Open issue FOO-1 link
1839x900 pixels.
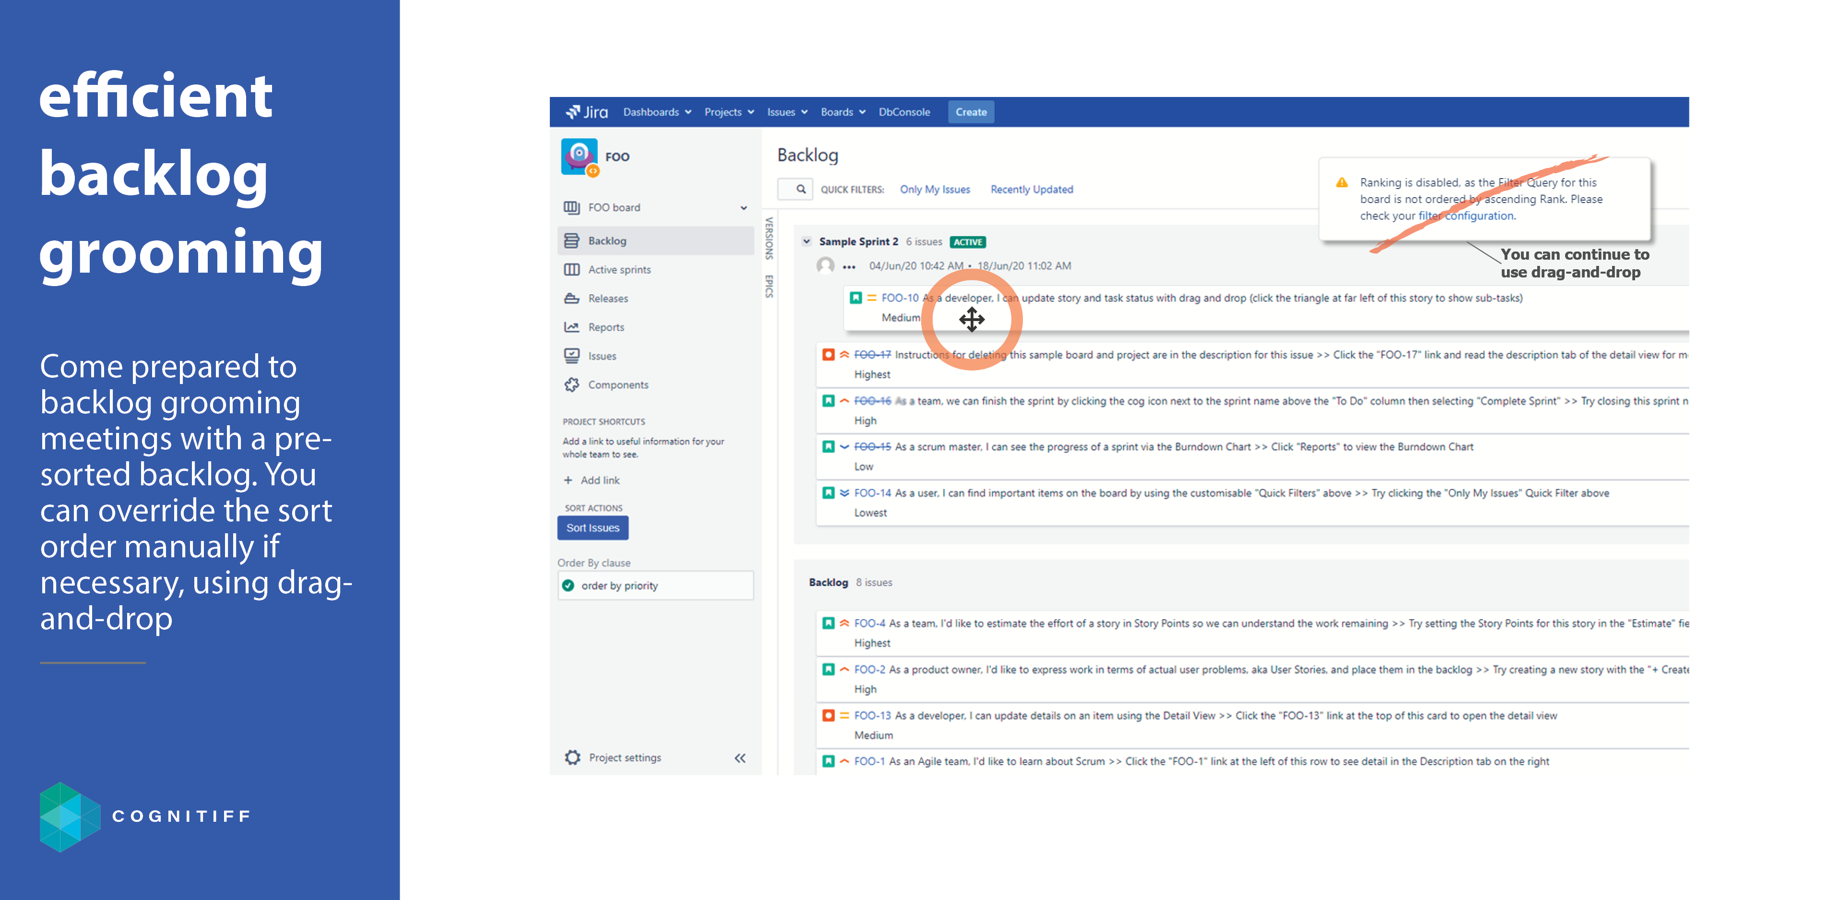click(x=870, y=762)
